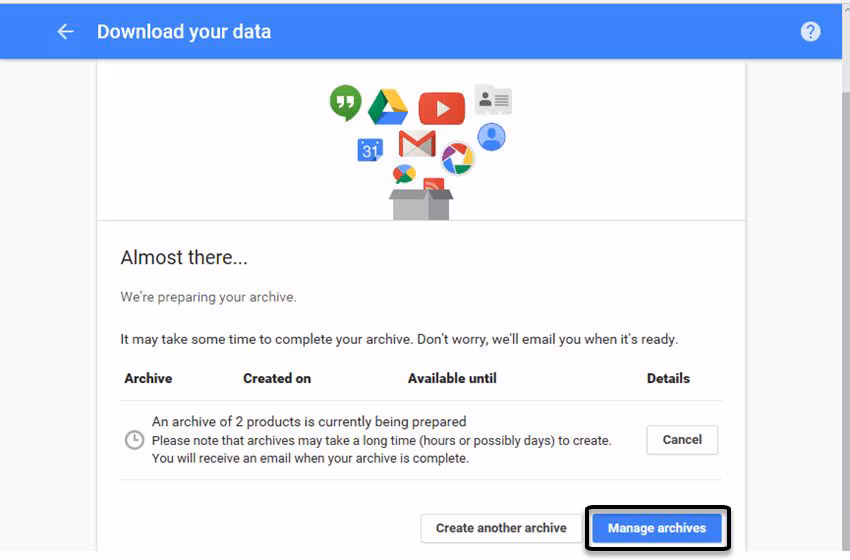850x560 pixels.
Task: Click the Contacts card icon
Action: [x=493, y=99]
